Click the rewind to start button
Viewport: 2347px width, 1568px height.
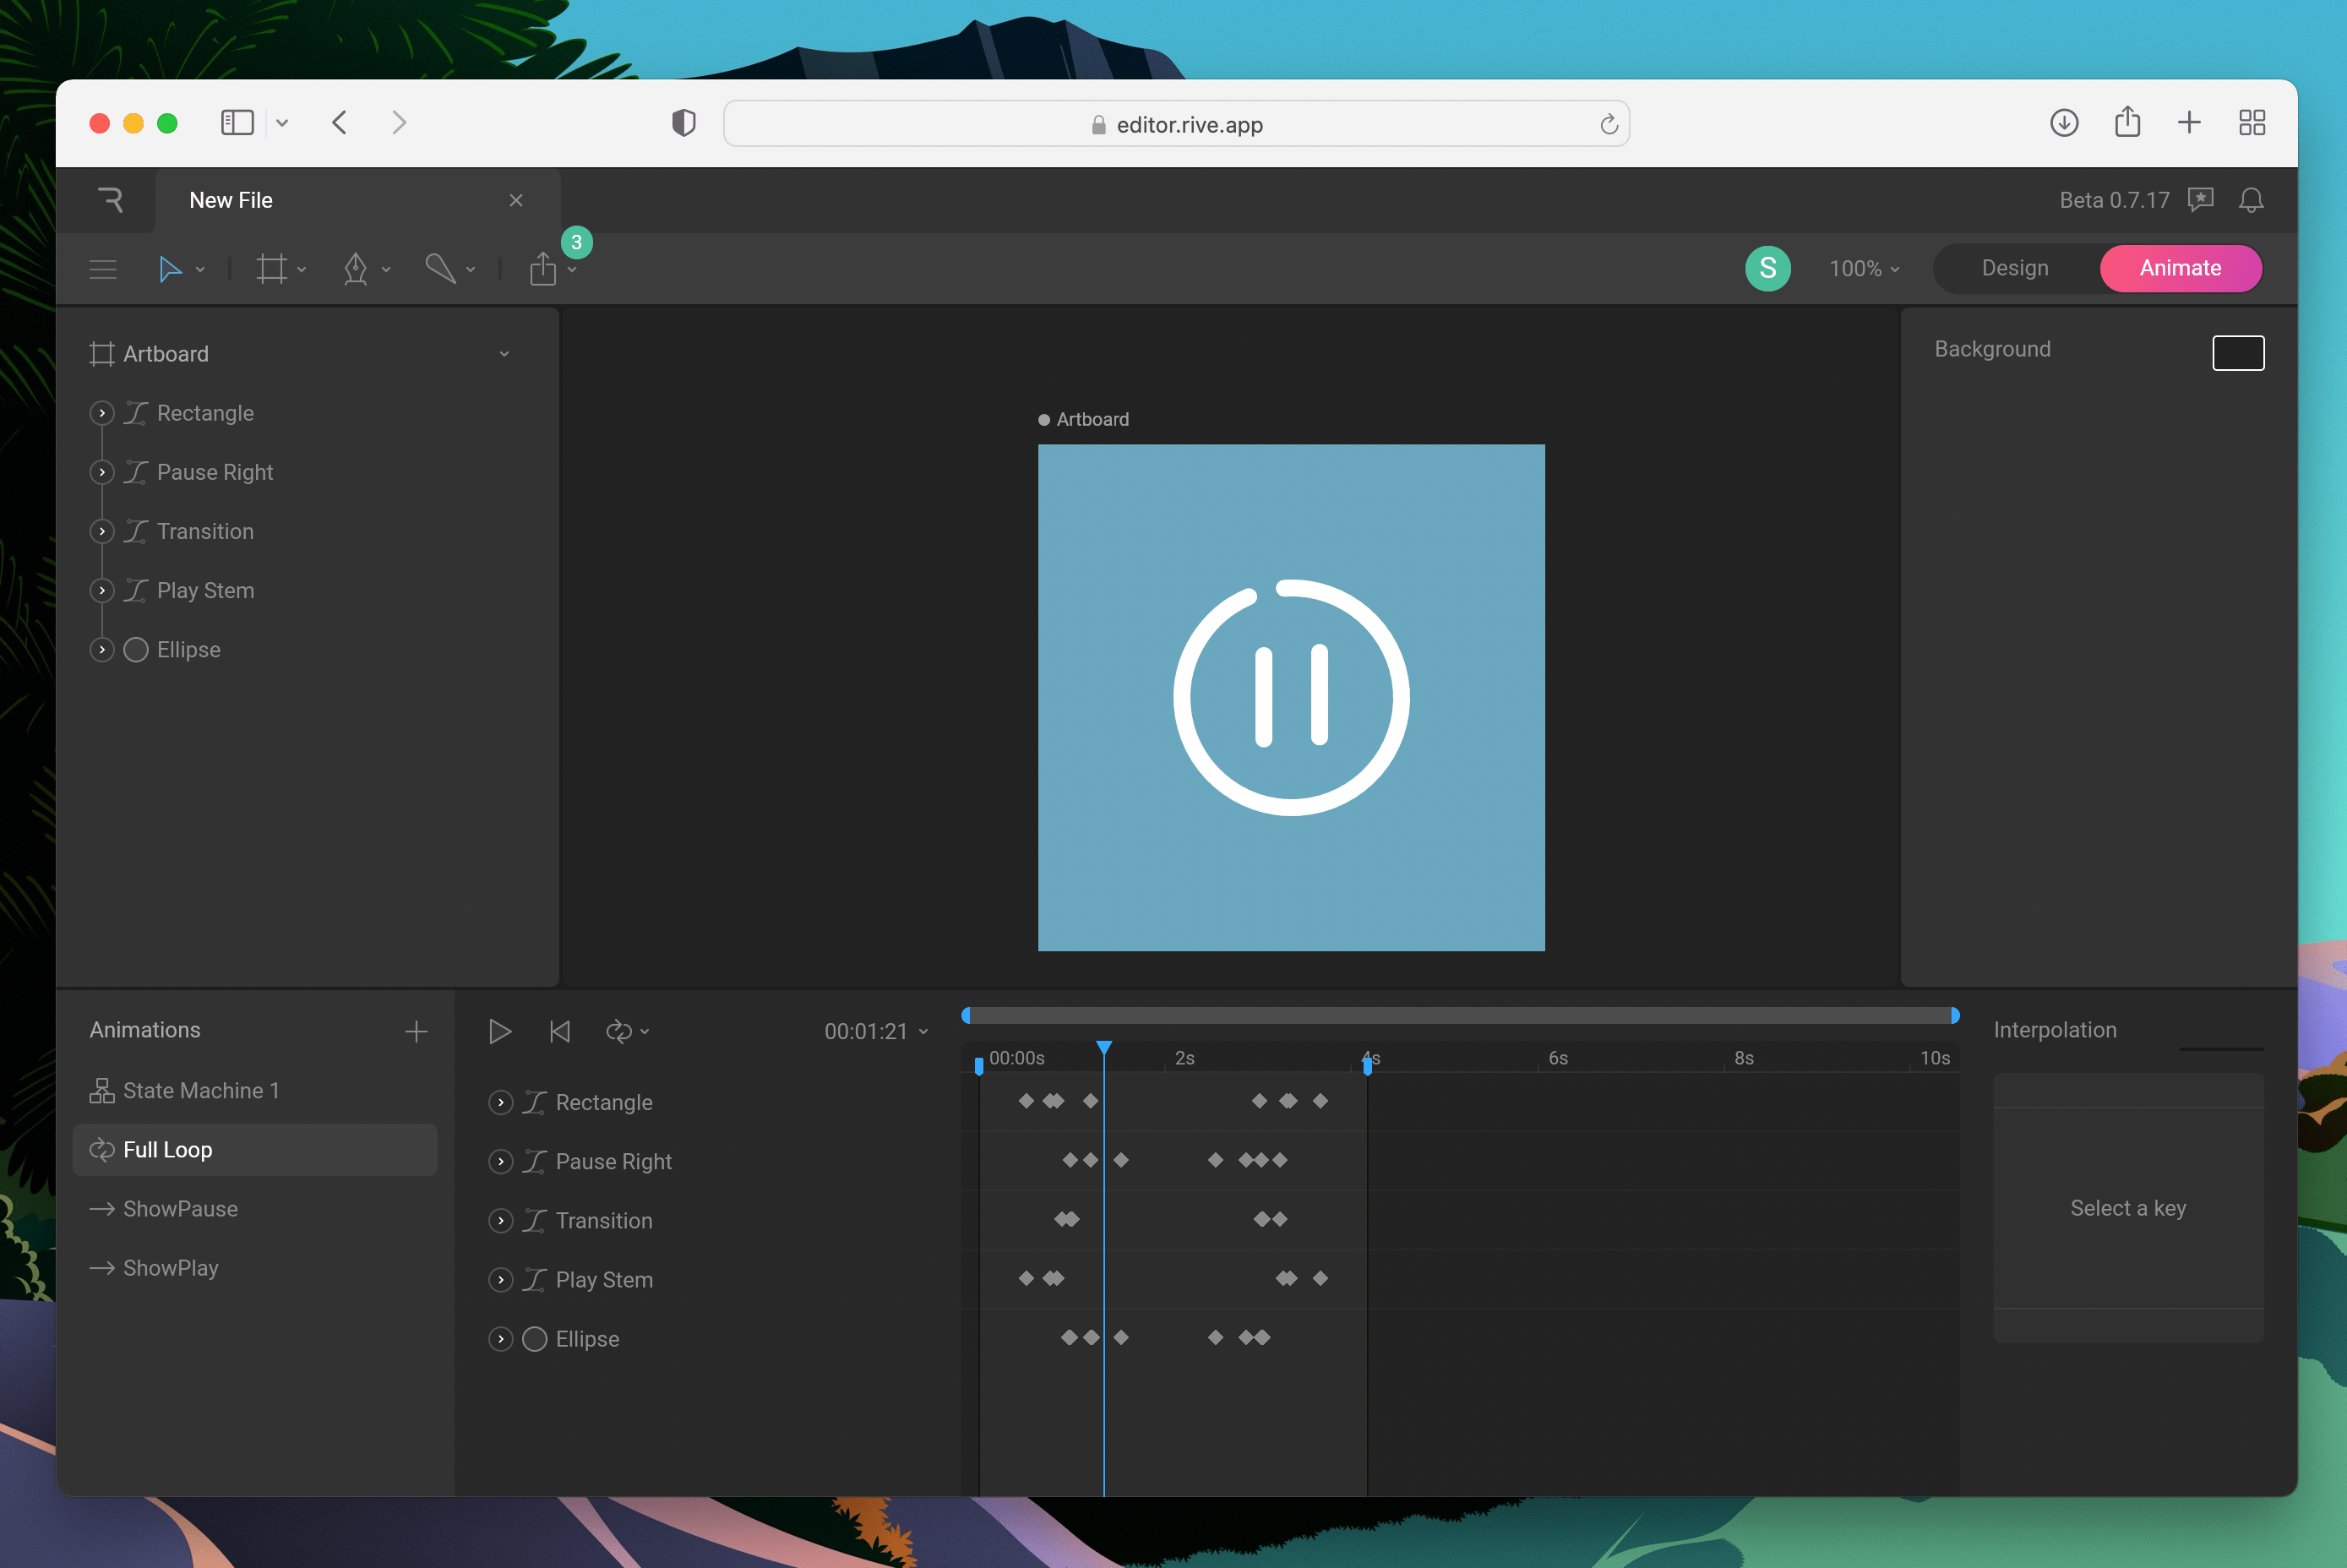click(560, 1031)
